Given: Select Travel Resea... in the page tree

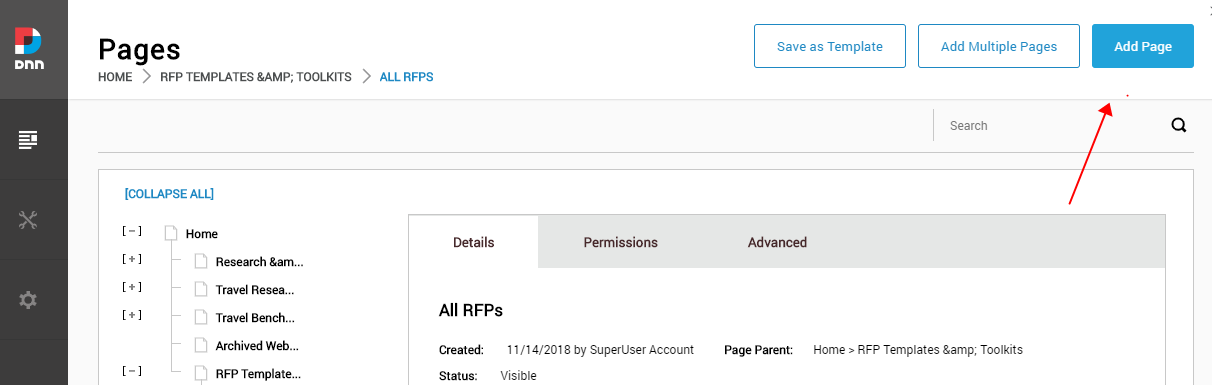Looking at the screenshot, I should pyautogui.click(x=255, y=290).
